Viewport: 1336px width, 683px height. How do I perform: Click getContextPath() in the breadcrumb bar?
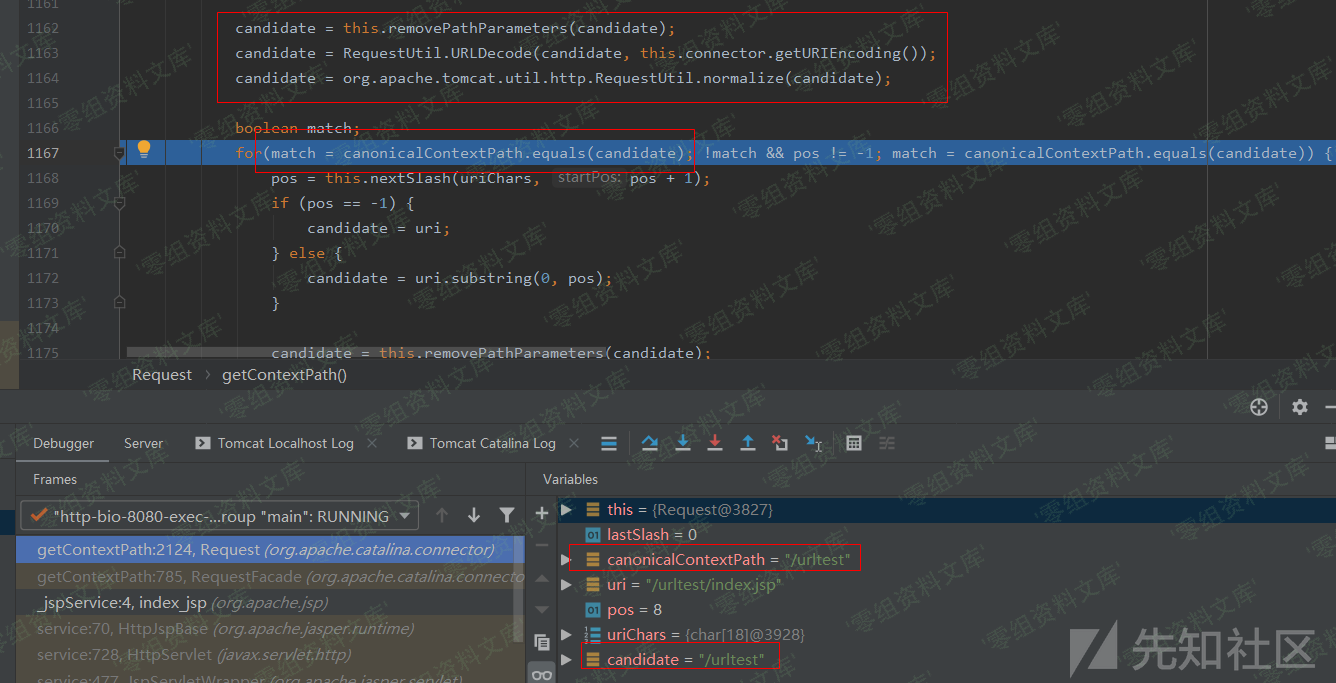coord(284,375)
